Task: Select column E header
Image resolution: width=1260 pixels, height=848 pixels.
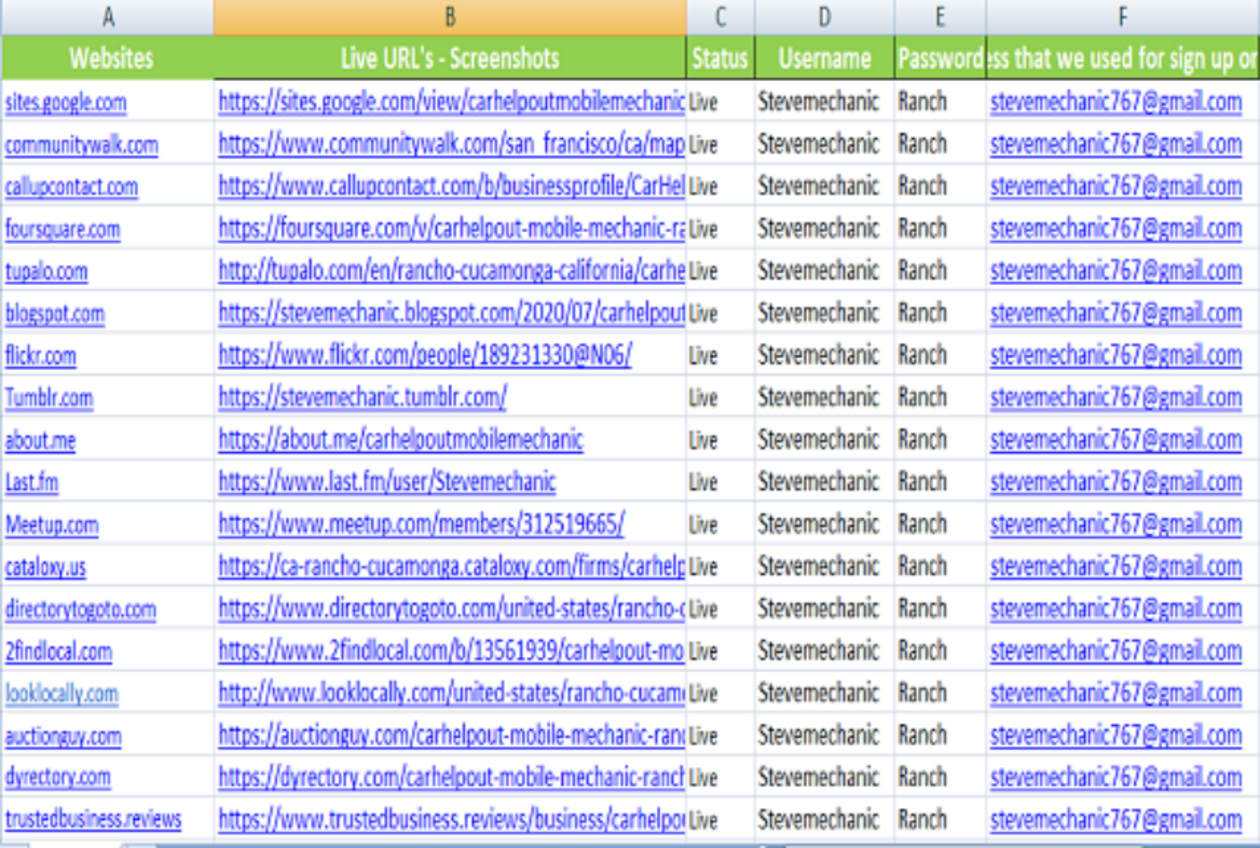Action: tap(940, 17)
